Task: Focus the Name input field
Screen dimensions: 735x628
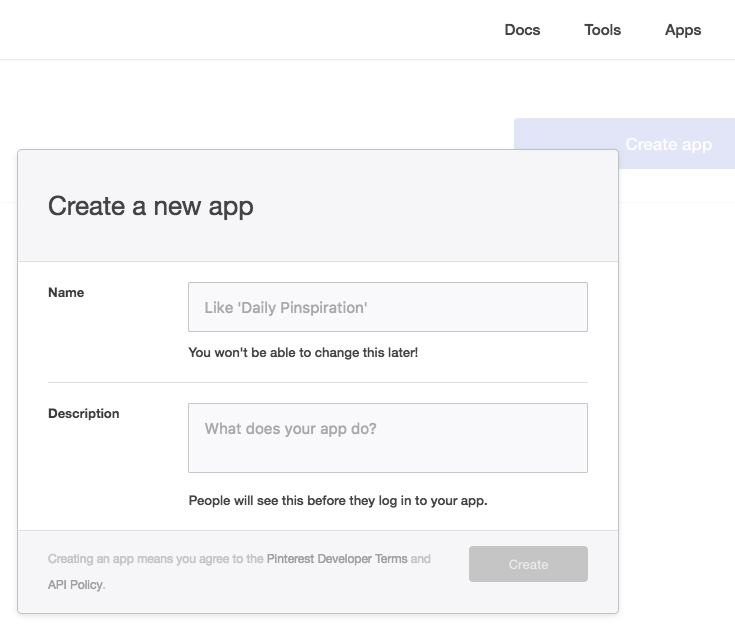Action: (x=388, y=307)
